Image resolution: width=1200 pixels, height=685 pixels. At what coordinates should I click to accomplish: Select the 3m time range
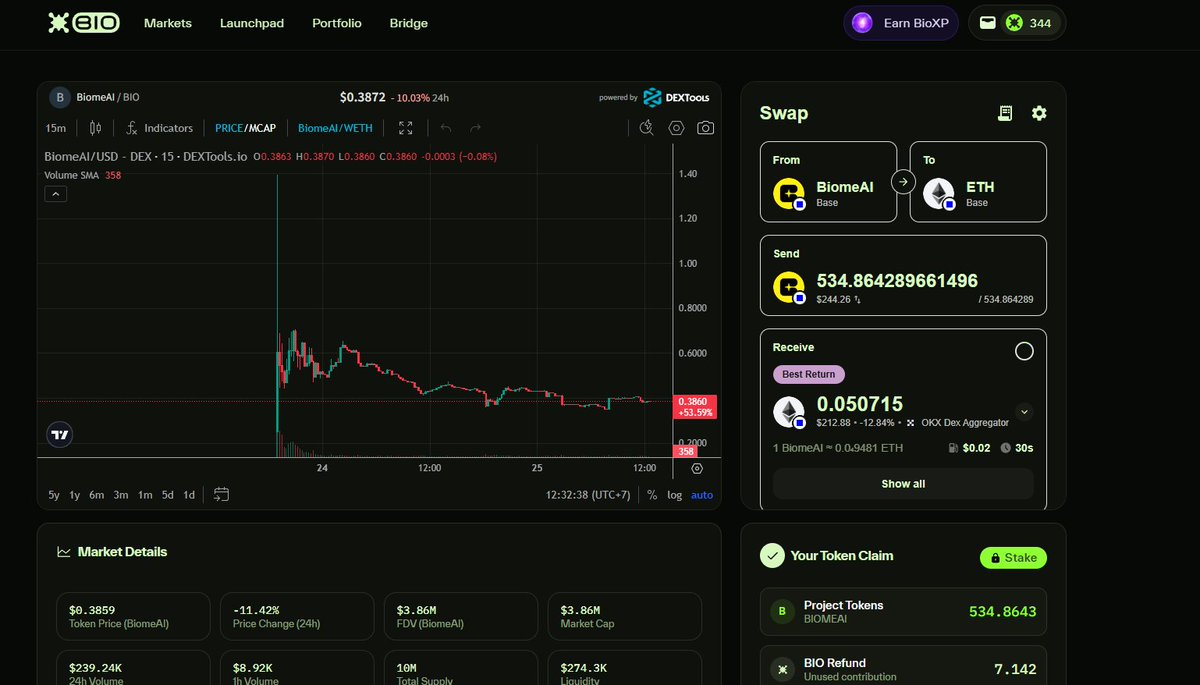click(120, 495)
